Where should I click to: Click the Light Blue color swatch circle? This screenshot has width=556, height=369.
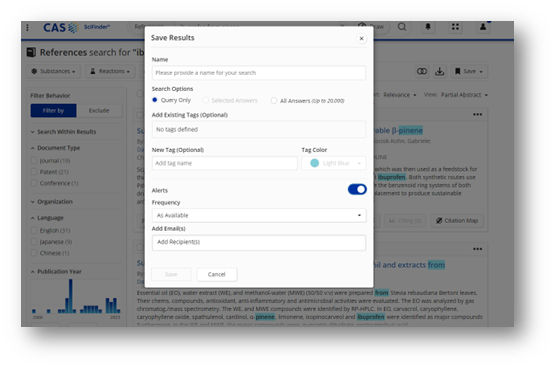pos(315,163)
